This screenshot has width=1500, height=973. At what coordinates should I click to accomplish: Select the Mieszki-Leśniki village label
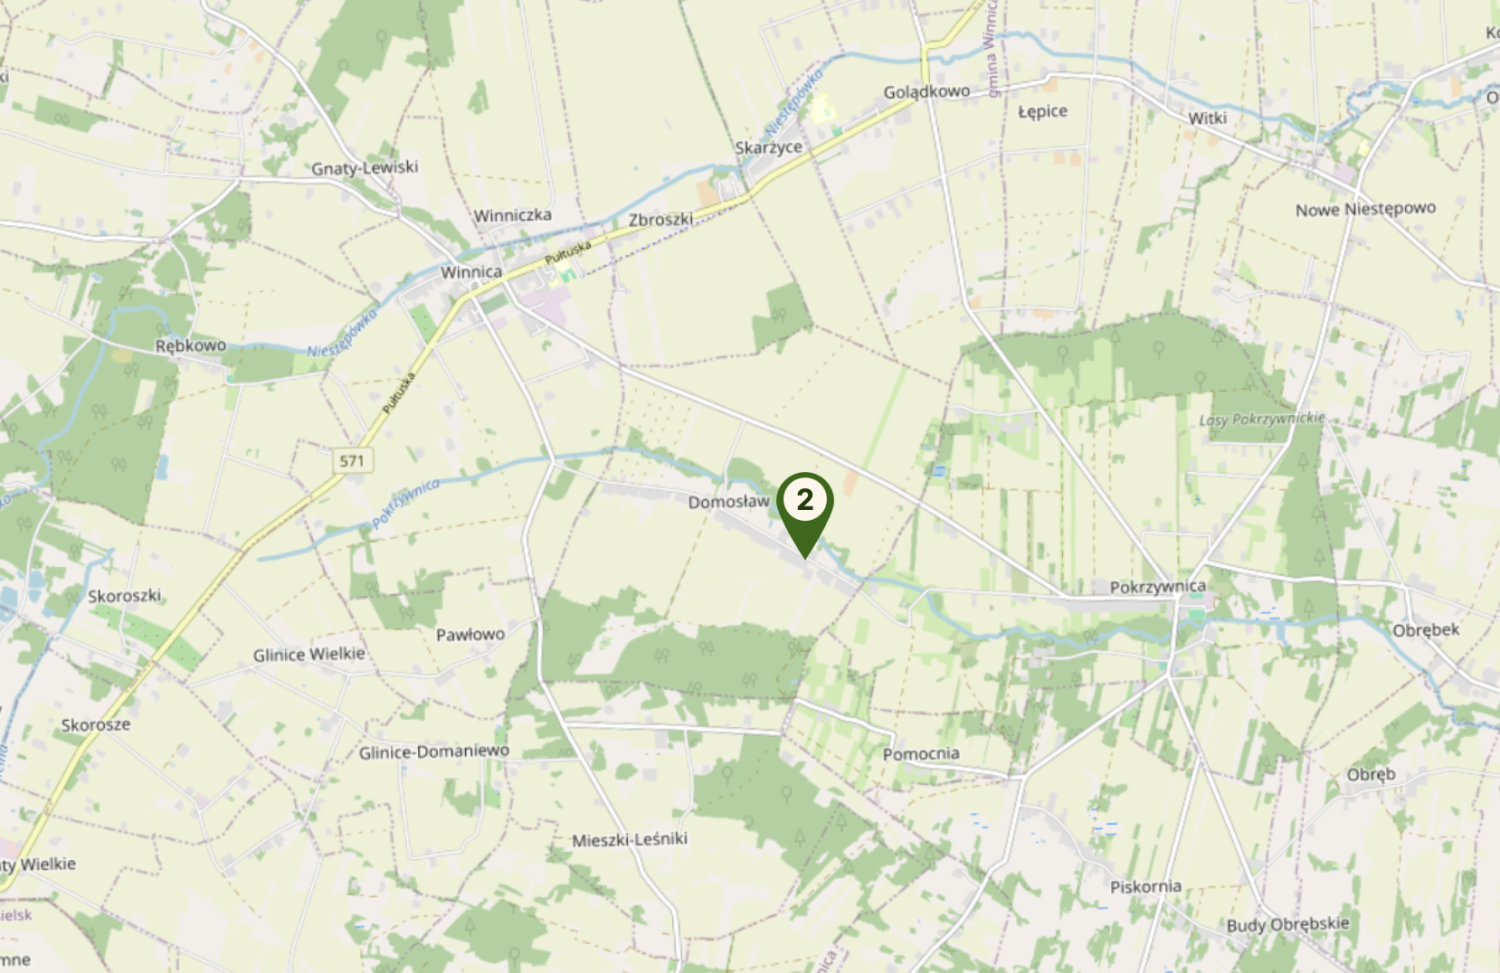[x=629, y=839]
